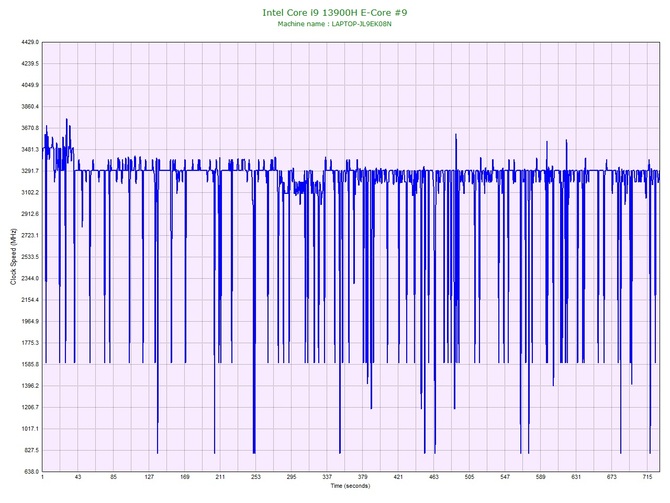This screenshot has width=670, height=503.
Task: Click the 3481.3 y-axis value
Action: click(x=30, y=150)
